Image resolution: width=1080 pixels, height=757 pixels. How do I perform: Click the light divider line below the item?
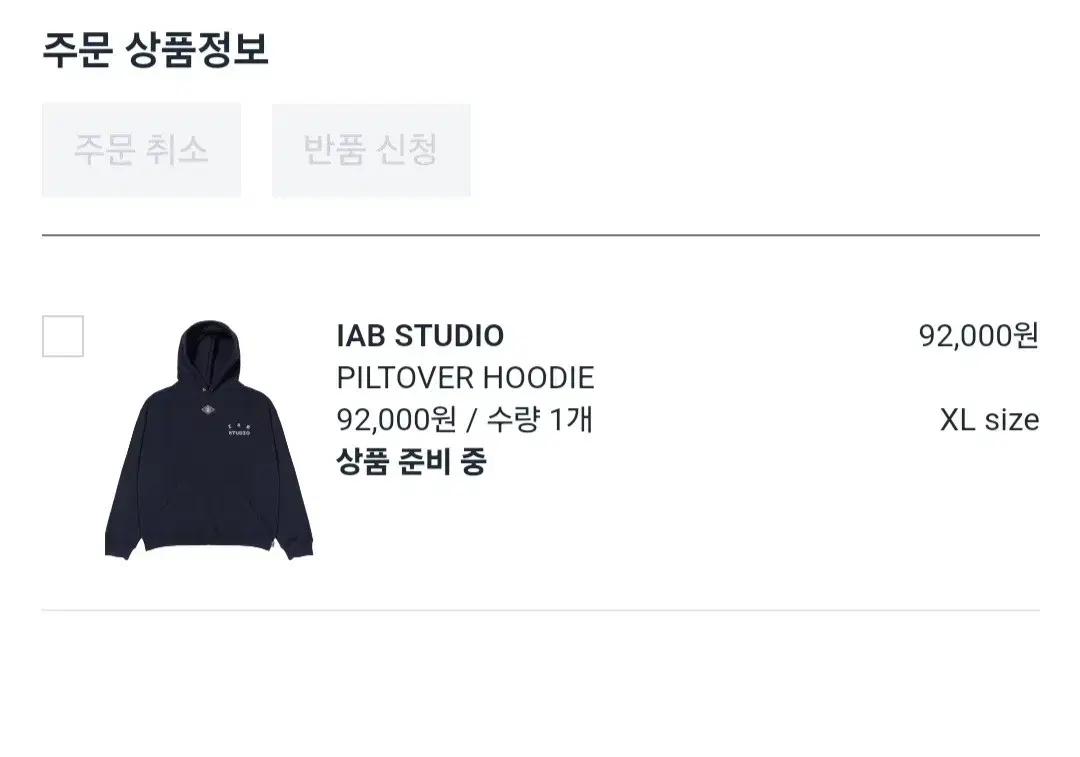[x=541, y=610]
